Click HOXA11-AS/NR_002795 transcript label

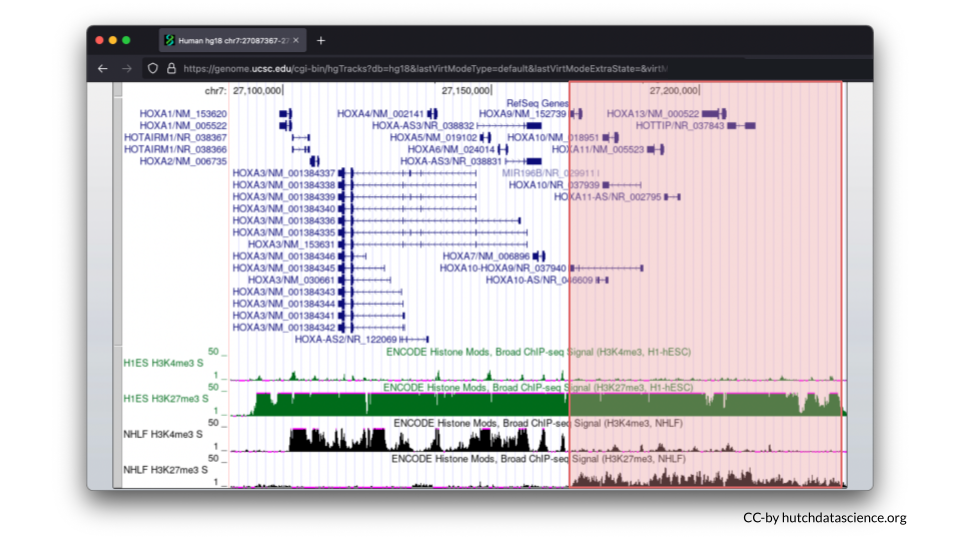click(x=607, y=197)
